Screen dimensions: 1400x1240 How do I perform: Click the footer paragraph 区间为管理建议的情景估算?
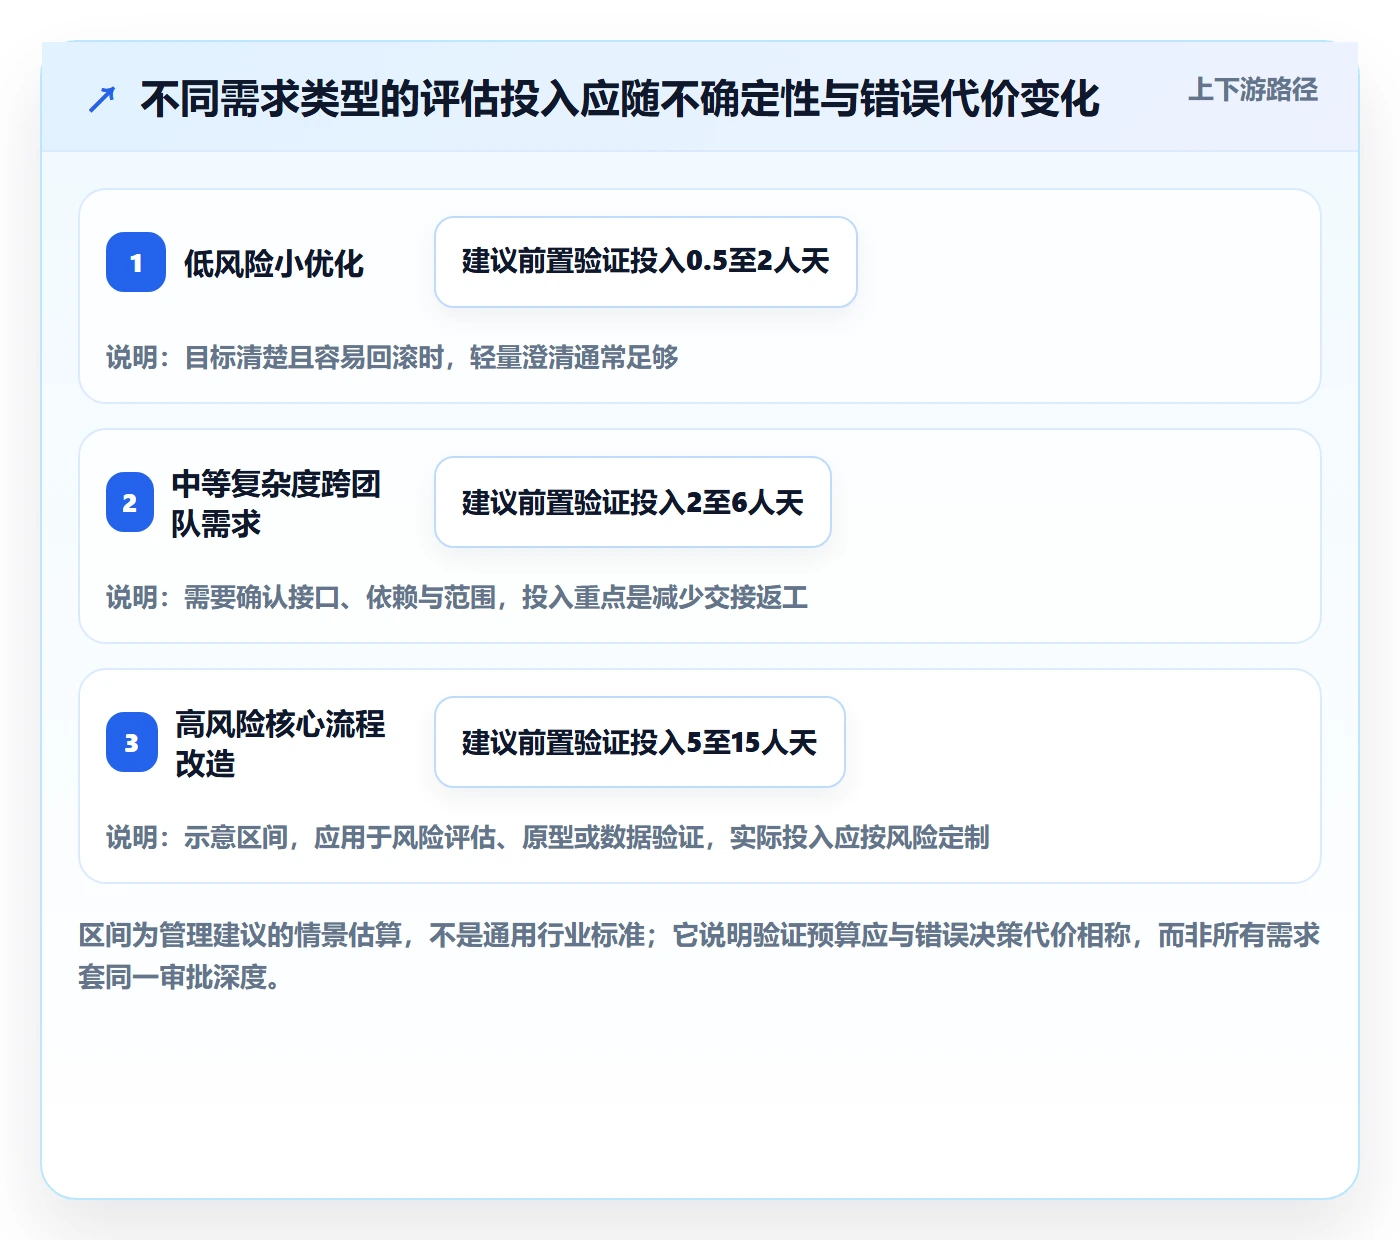(x=699, y=956)
